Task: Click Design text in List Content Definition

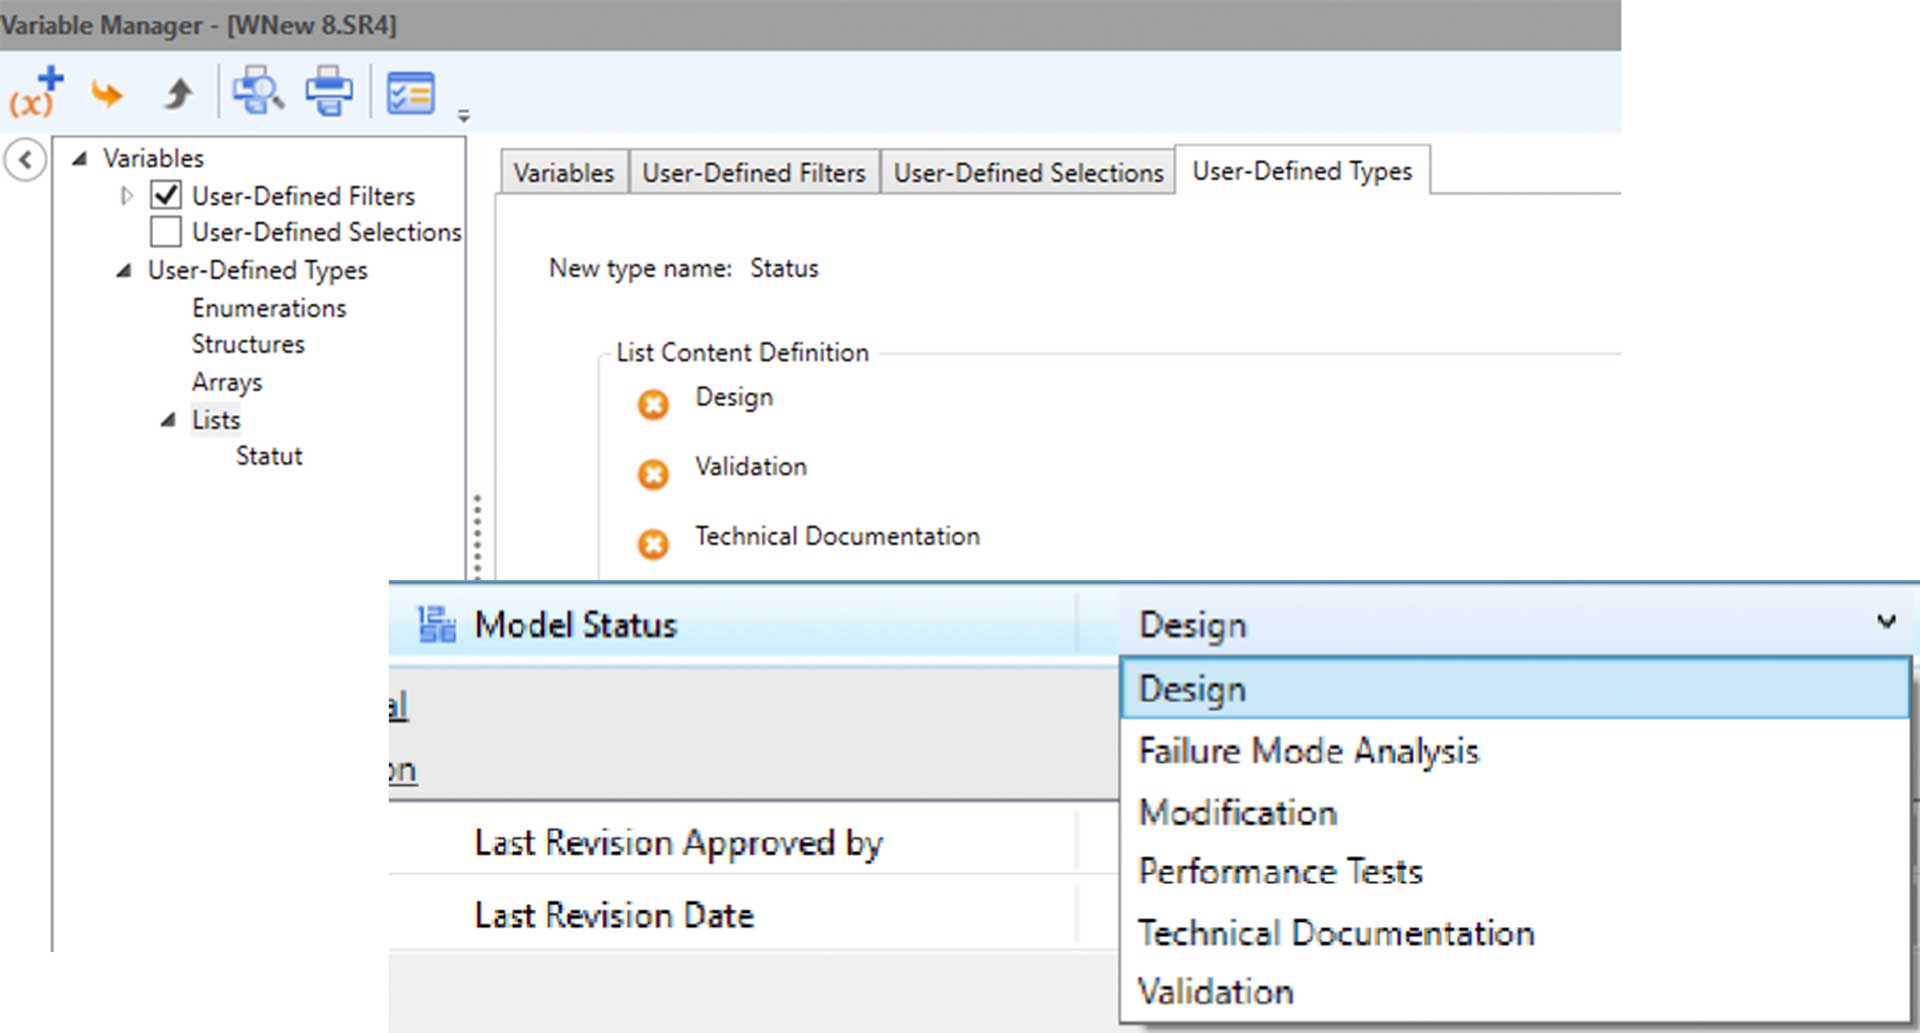Action: click(x=734, y=397)
